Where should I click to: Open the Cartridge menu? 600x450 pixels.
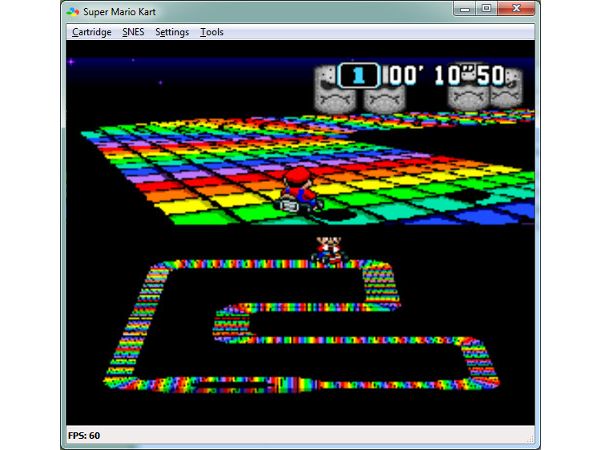(91, 32)
